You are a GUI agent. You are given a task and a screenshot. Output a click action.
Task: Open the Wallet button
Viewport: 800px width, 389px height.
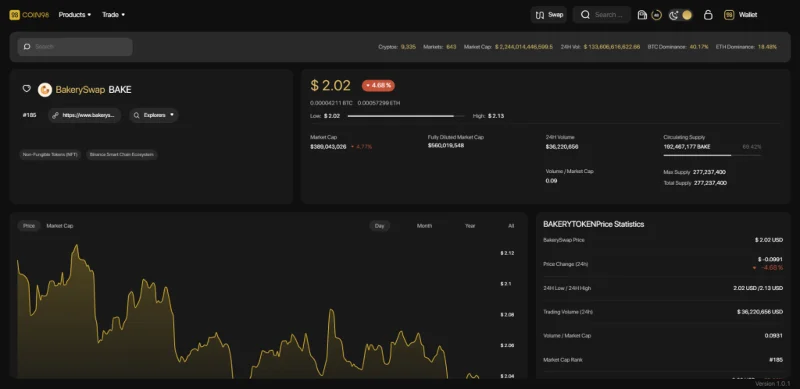coord(741,15)
